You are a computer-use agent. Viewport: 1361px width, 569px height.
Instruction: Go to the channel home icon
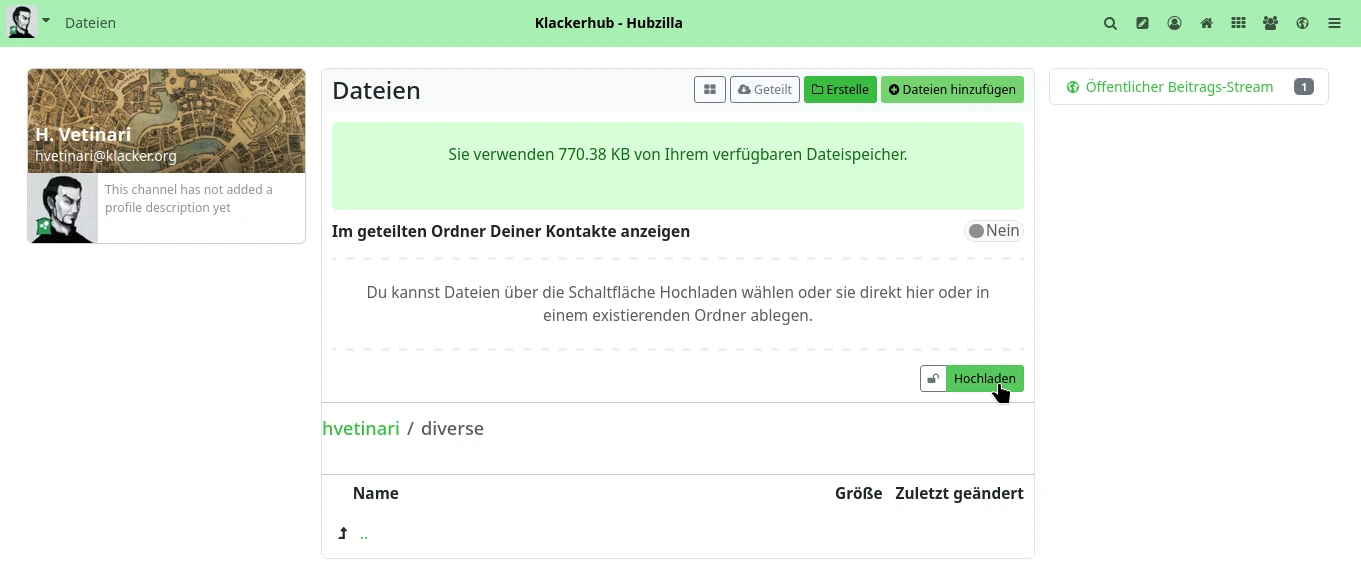tap(1206, 23)
